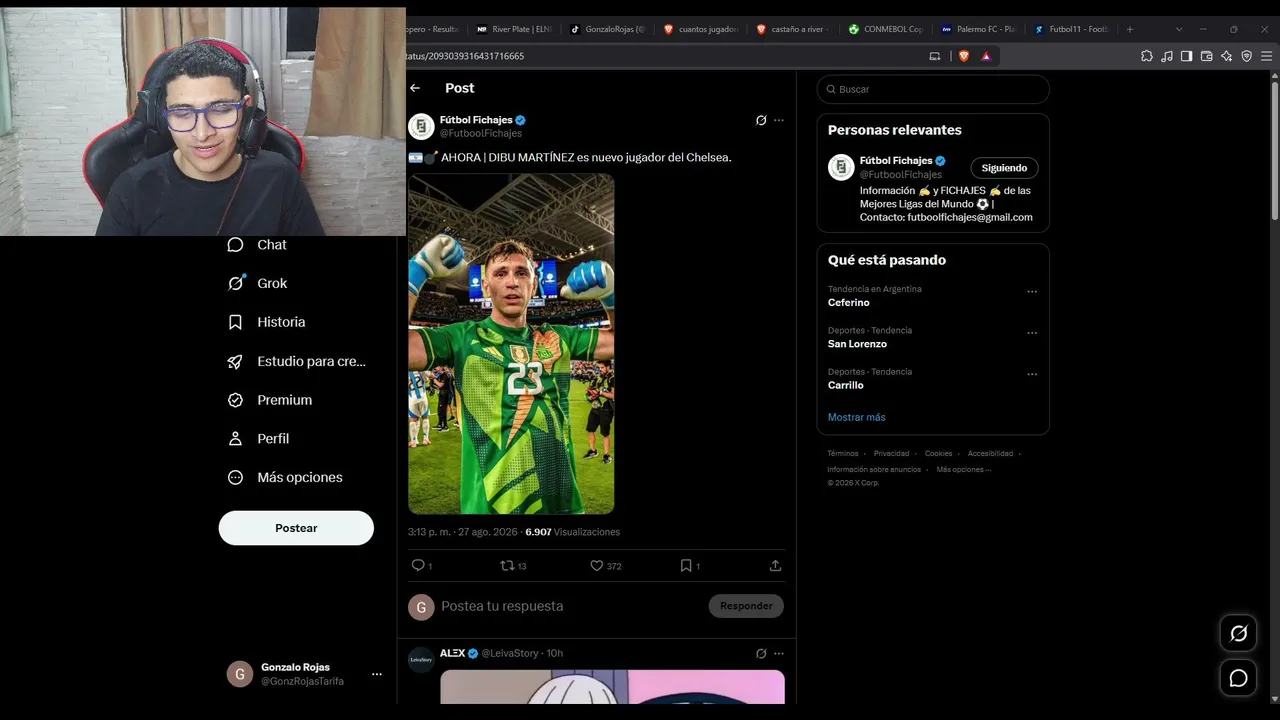Go back using the Post header arrow

point(415,88)
